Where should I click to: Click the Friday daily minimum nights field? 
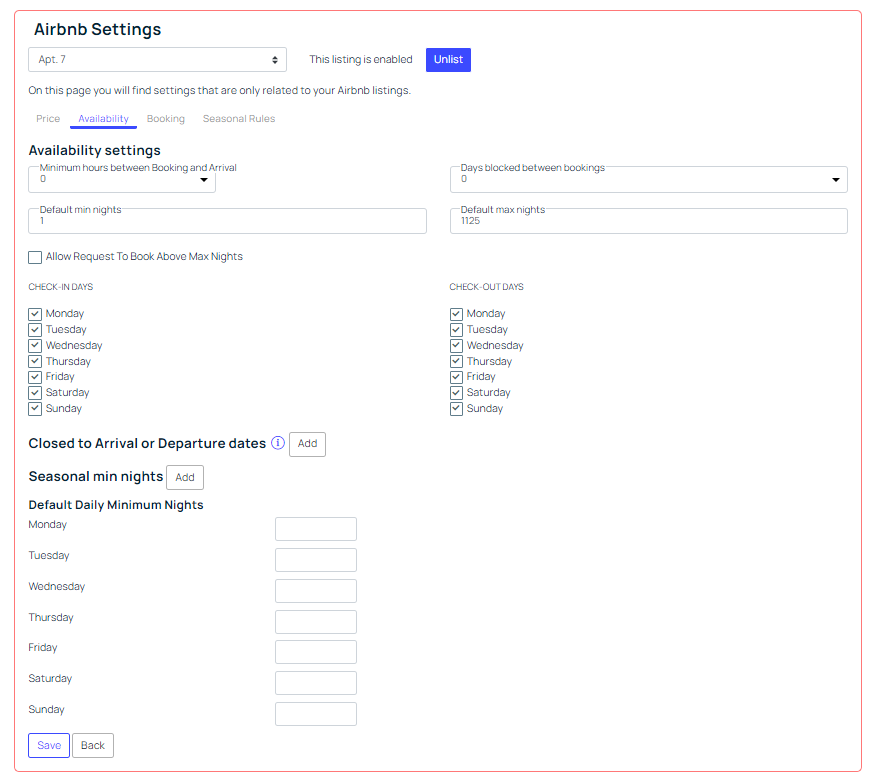[x=316, y=652]
